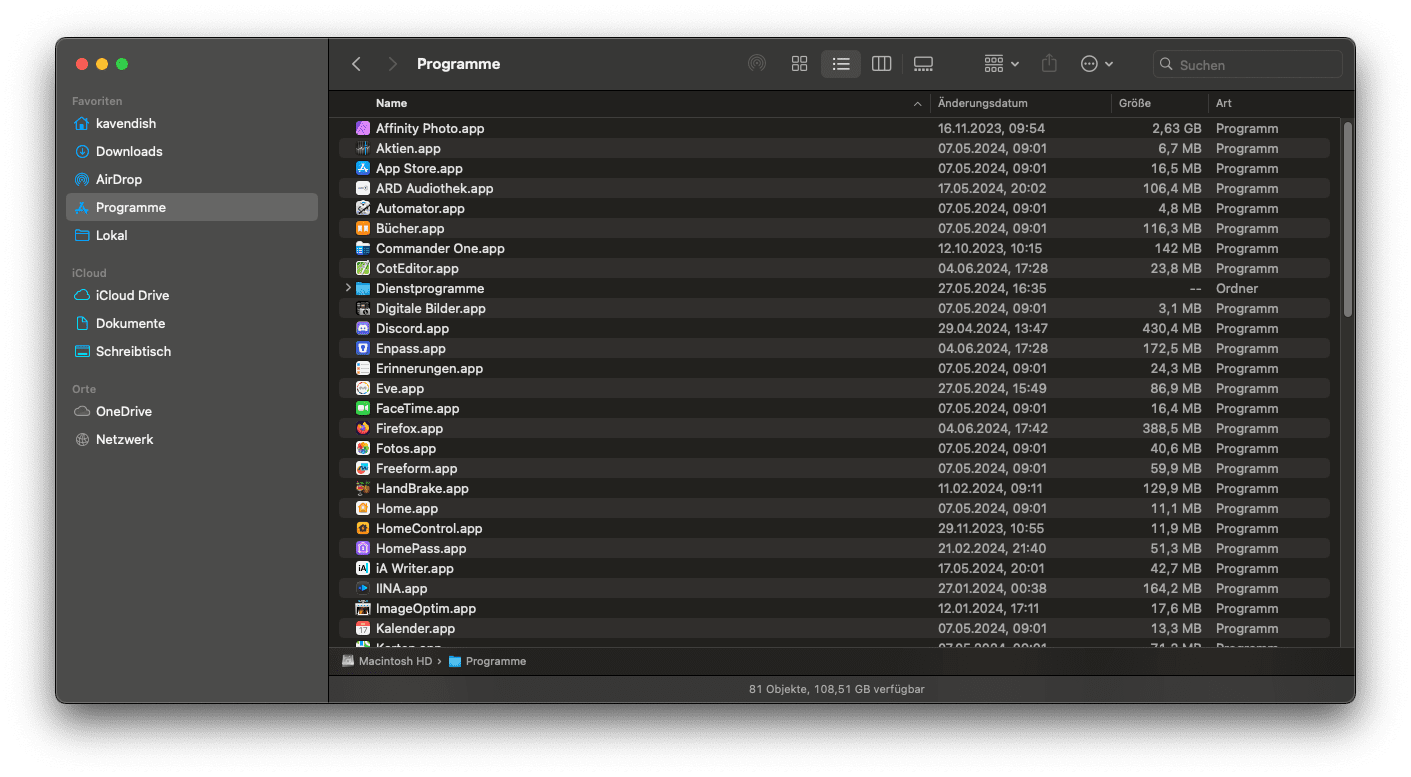Select ImageOptim.app icon
1411x777 pixels.
[363, 608]
